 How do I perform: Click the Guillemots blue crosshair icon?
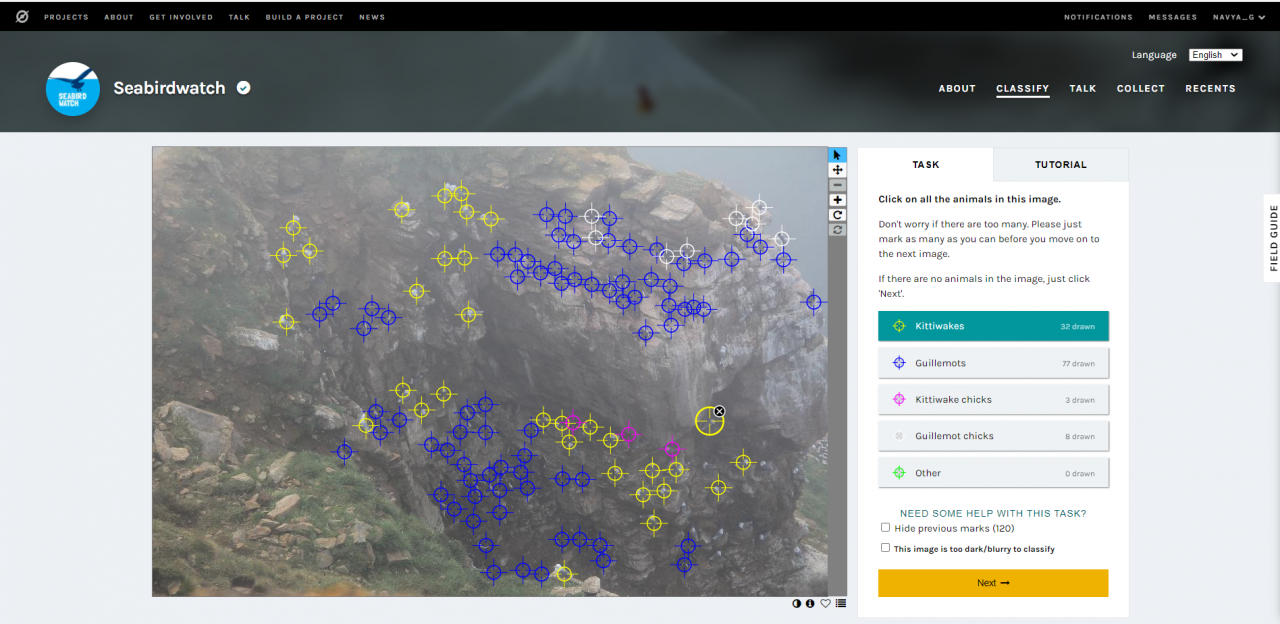tap(898, 363)
